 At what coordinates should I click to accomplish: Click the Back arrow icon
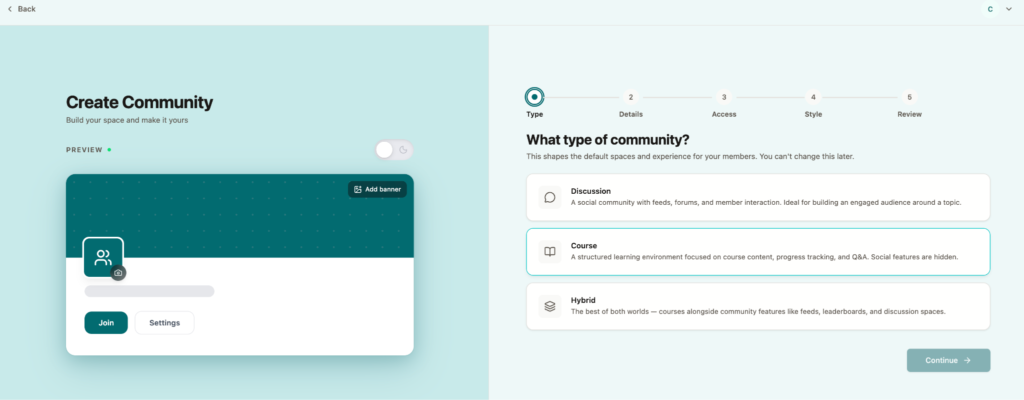pos(10,9)
